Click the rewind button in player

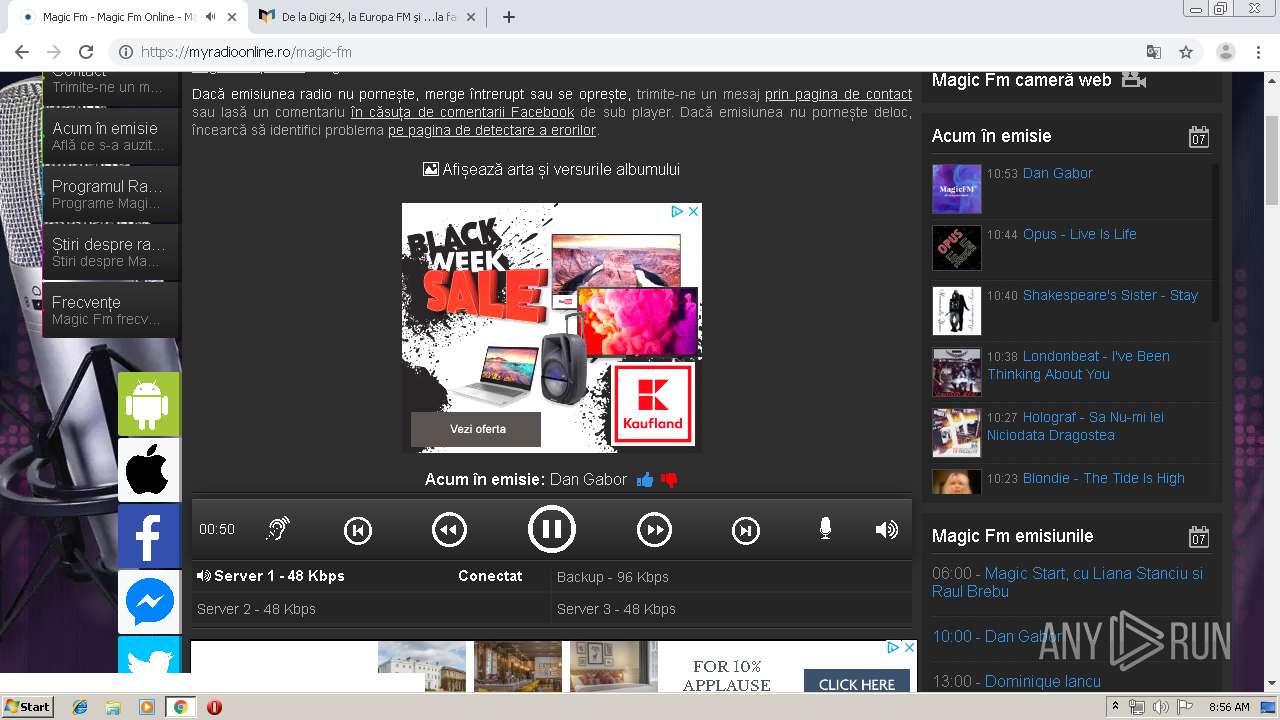[x=449, y=530]
